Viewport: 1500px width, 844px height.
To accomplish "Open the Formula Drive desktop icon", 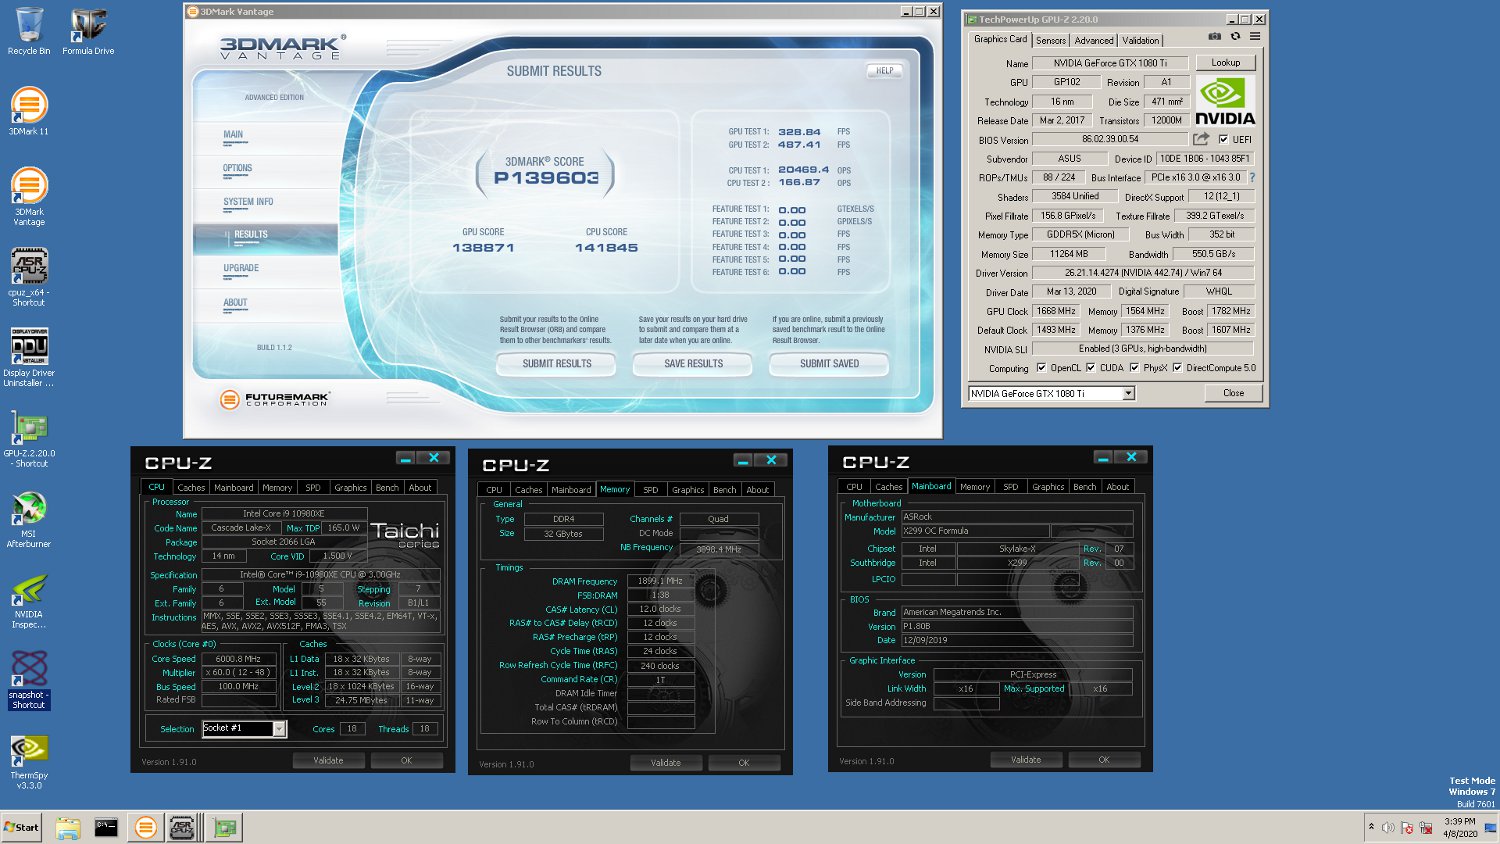I will point(88,31).
